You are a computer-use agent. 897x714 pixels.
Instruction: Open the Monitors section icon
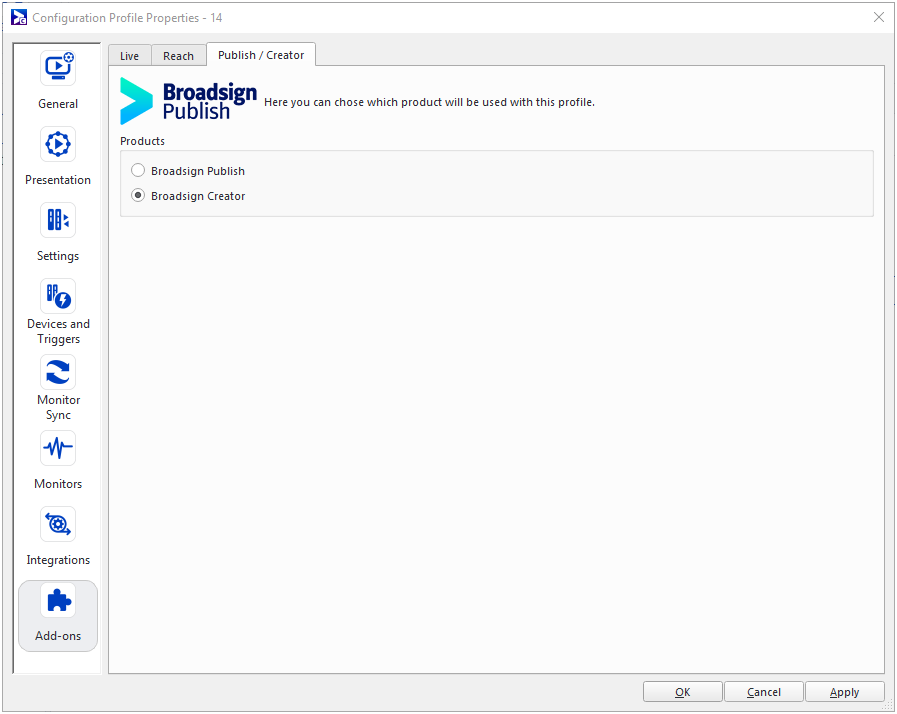click(x=58, y=448)
